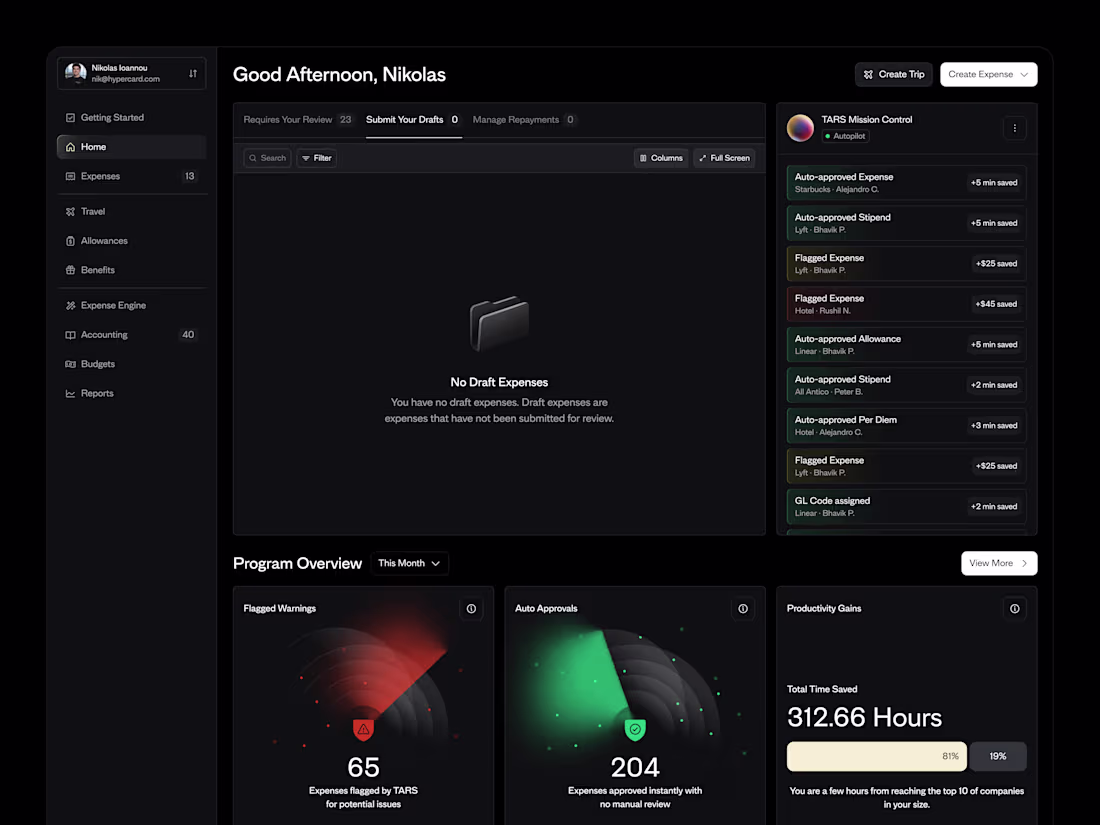This screenshot has height=825, width=1100.
Task: Click Nikolas Ioannou's profile avatar
Action: pos(75,73)
